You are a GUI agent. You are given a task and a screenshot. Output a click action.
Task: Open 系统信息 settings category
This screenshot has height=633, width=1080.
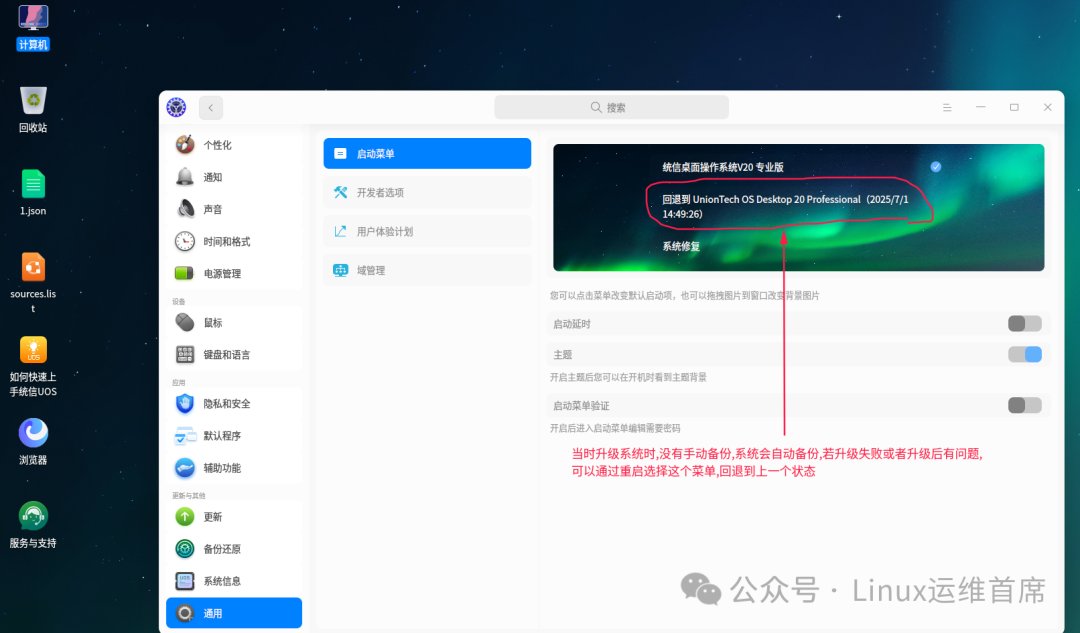click(x=234, y=581)
